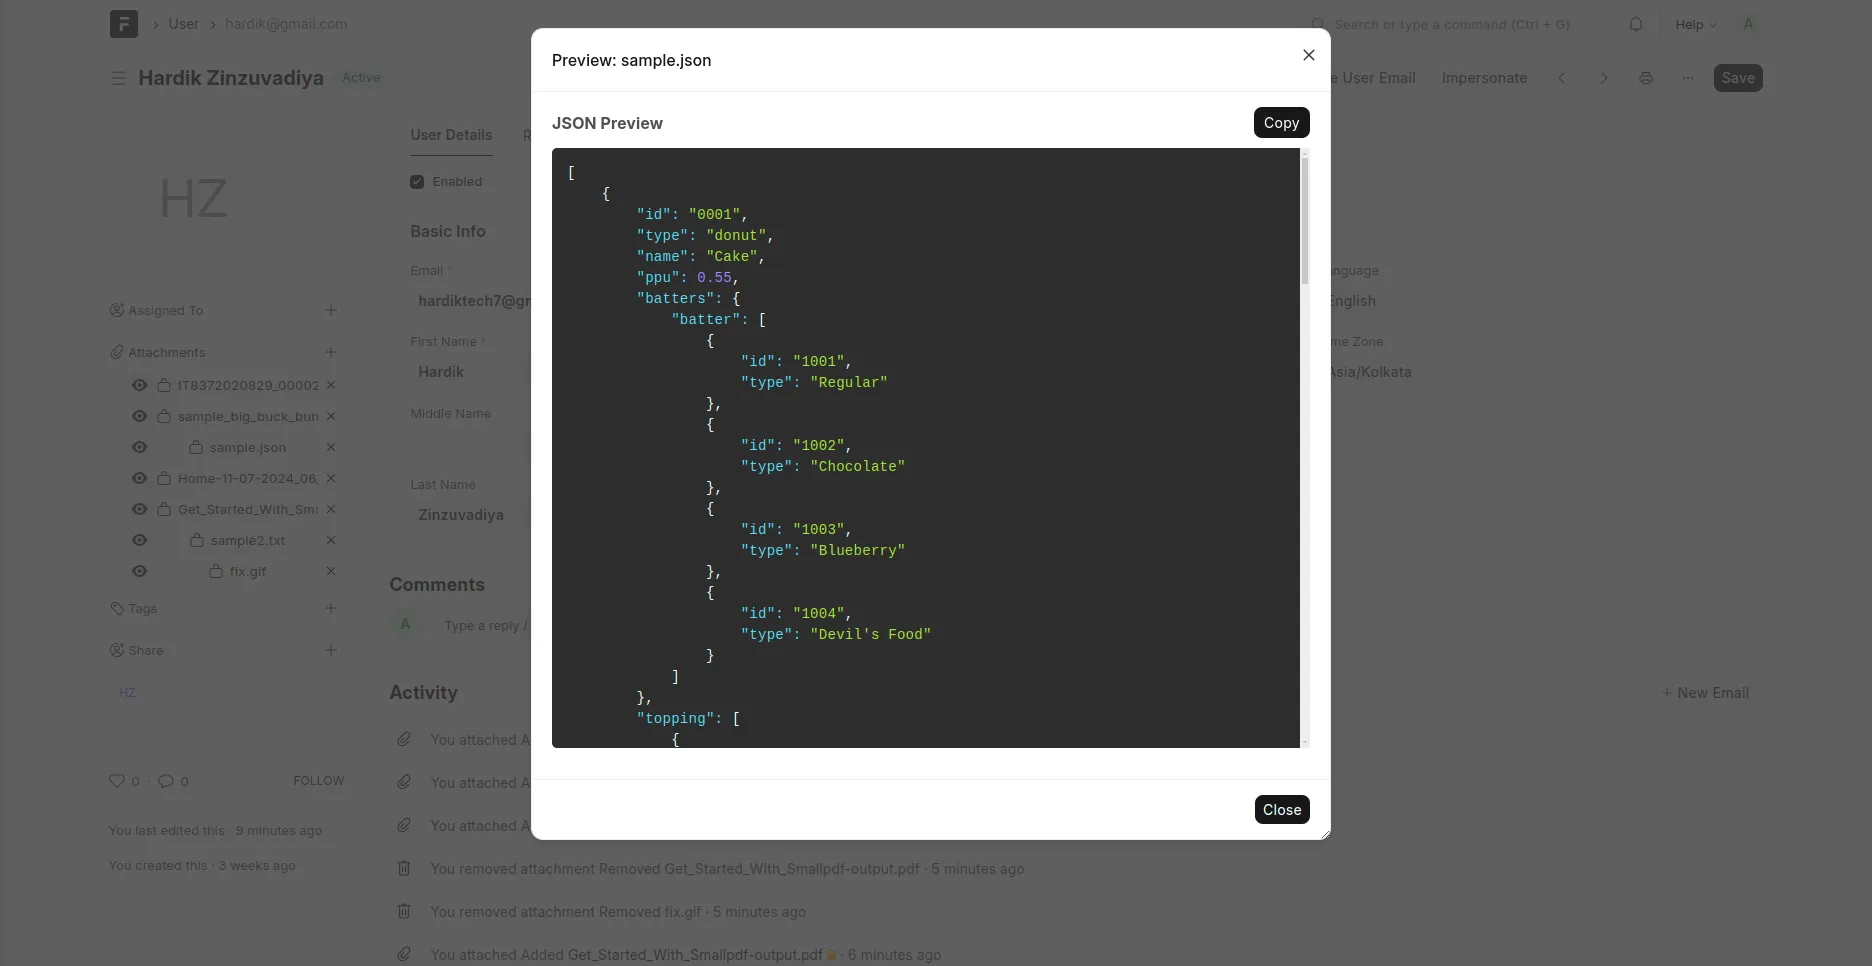The height and width of the screenshot is (966, 1872).
Task: Preview sample.json via eye icon
Action: (x=139, y=447)
